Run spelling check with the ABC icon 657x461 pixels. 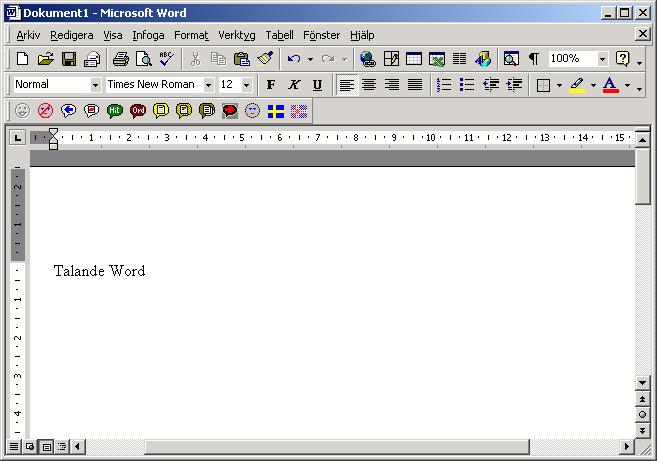pyautogui.click(x=167, y=59)
